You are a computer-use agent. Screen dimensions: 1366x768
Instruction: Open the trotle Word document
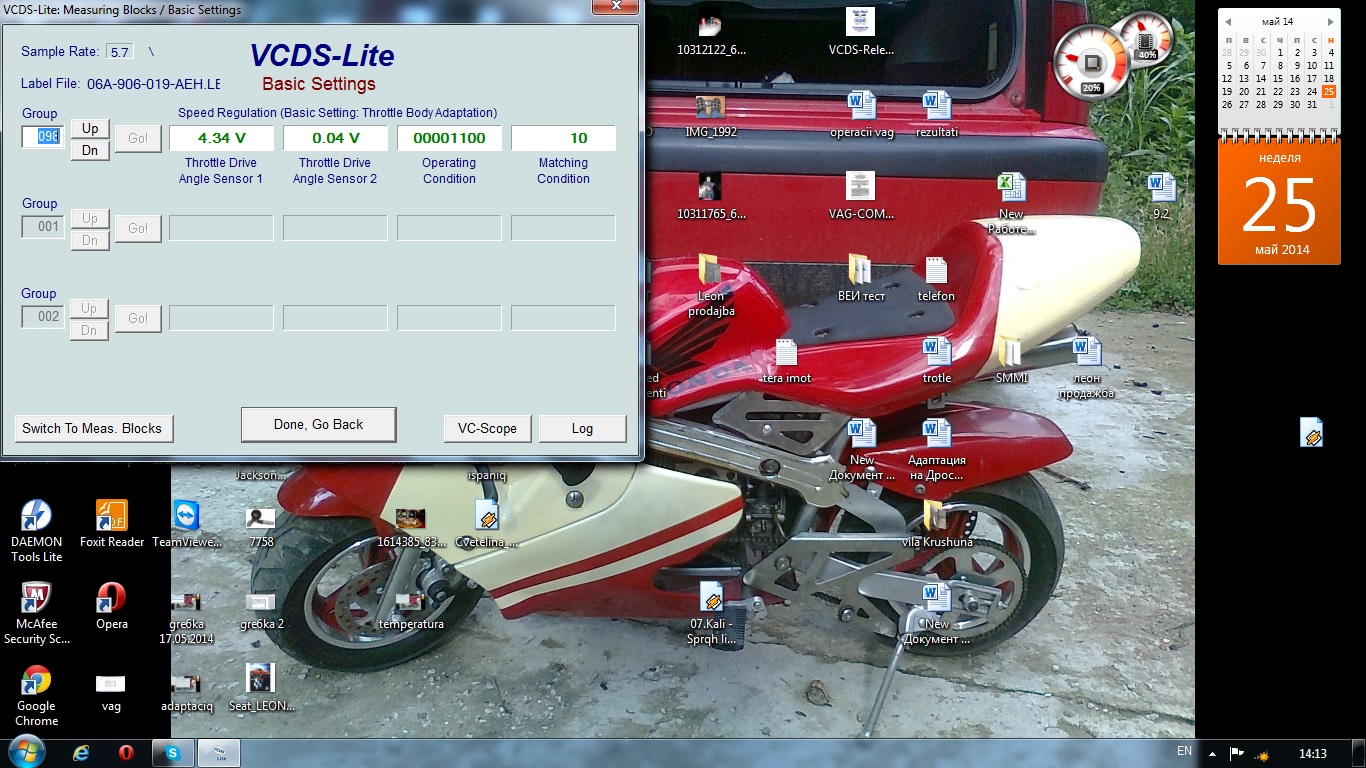(x=937, y=353)
